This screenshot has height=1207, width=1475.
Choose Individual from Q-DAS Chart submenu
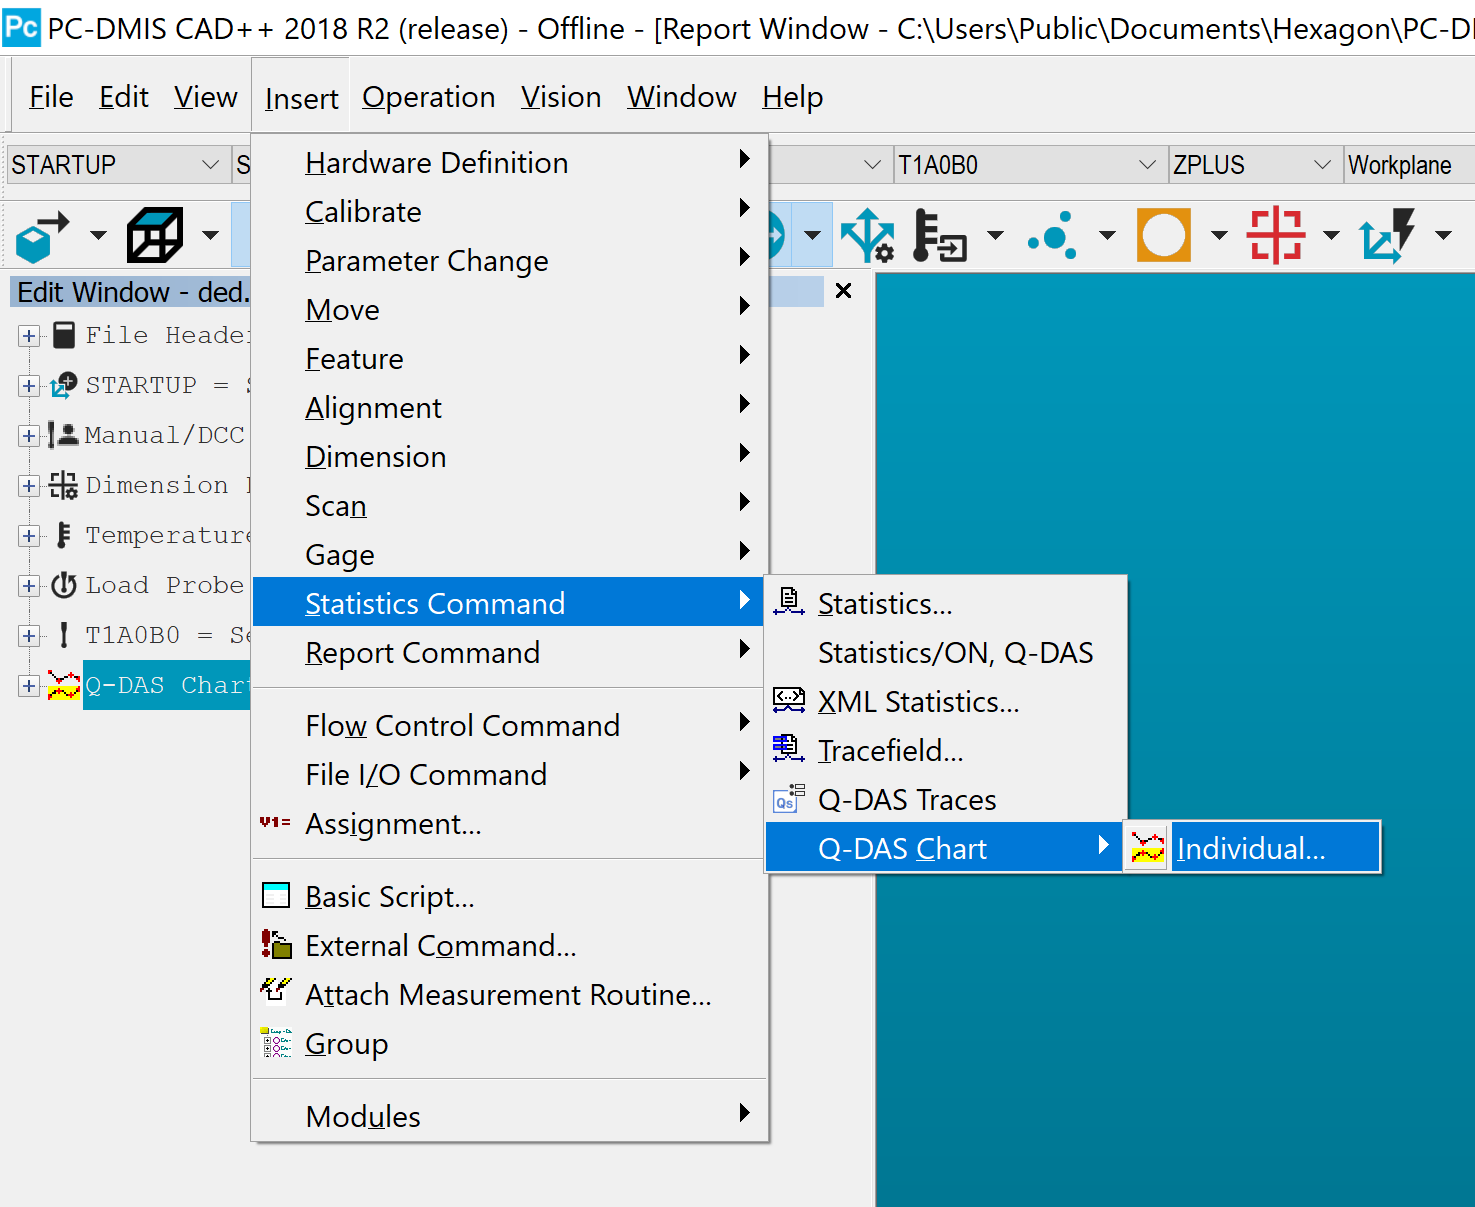coord(1250,847)
